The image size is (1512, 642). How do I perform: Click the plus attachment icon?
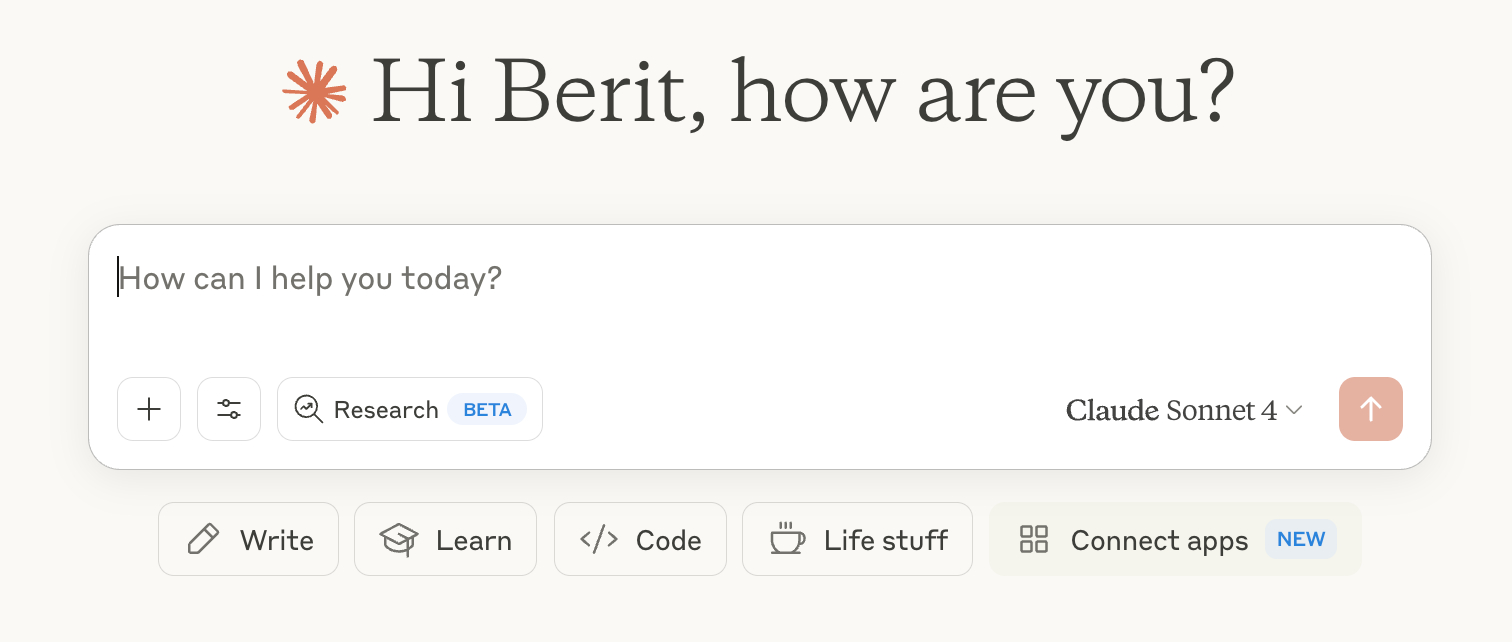[x=149, y=409]
